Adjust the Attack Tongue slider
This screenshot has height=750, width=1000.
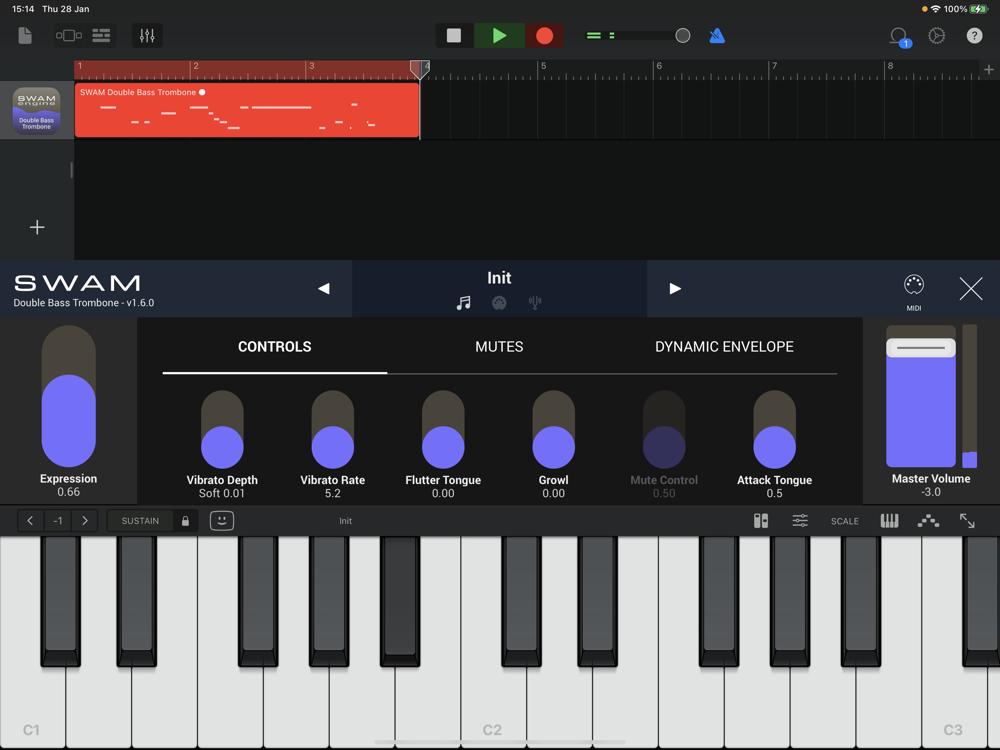(x=774, y=430)
